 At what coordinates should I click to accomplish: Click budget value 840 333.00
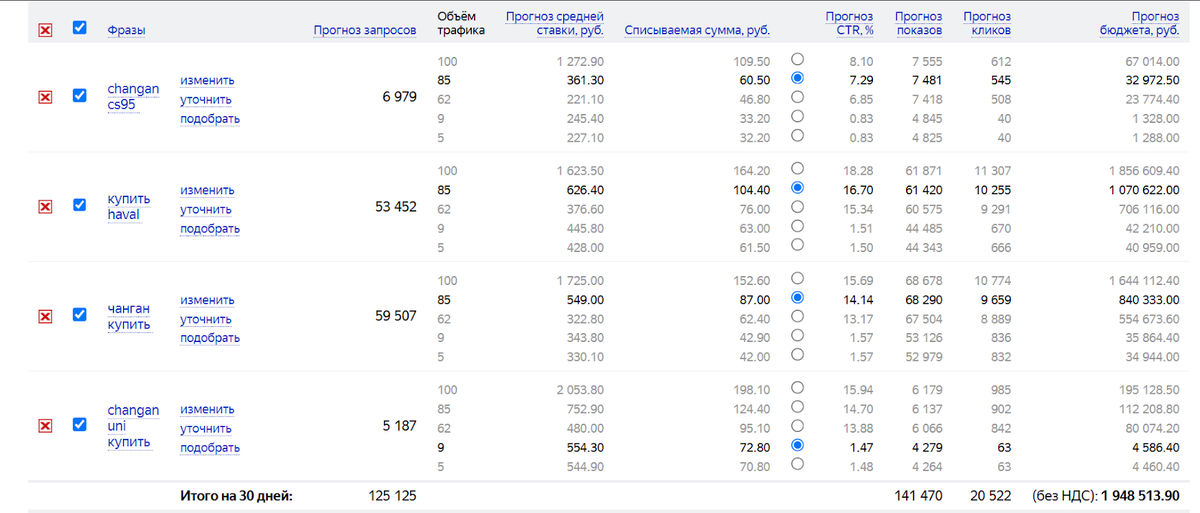pyautogui.click(x=1150, y=298)
